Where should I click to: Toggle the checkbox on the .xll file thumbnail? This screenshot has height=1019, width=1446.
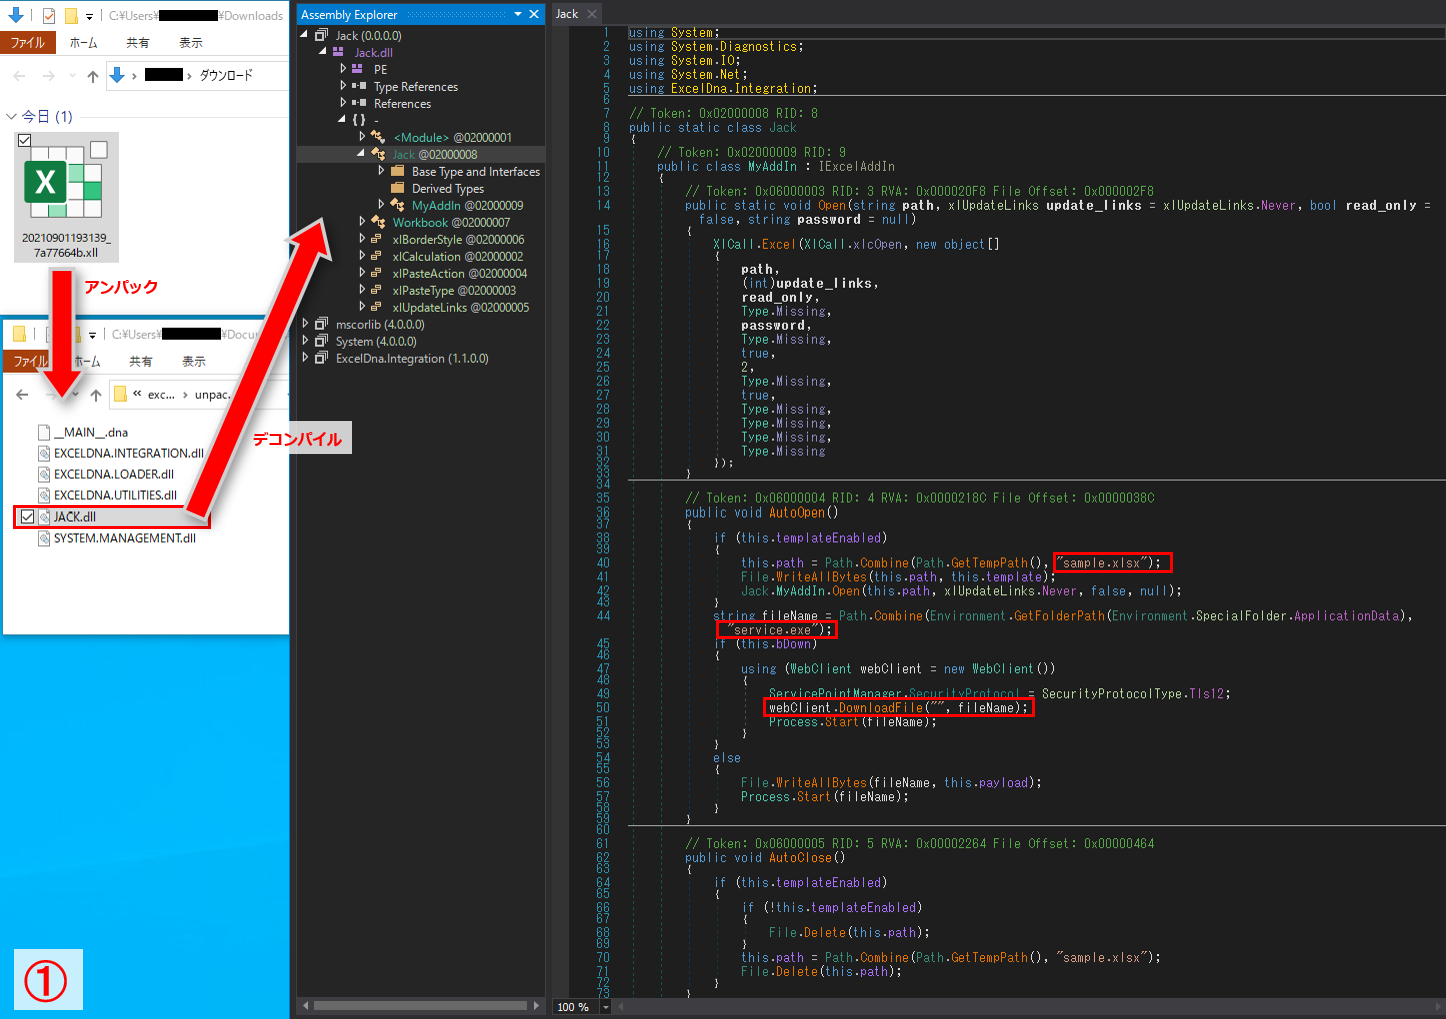(x=24, y=140)
